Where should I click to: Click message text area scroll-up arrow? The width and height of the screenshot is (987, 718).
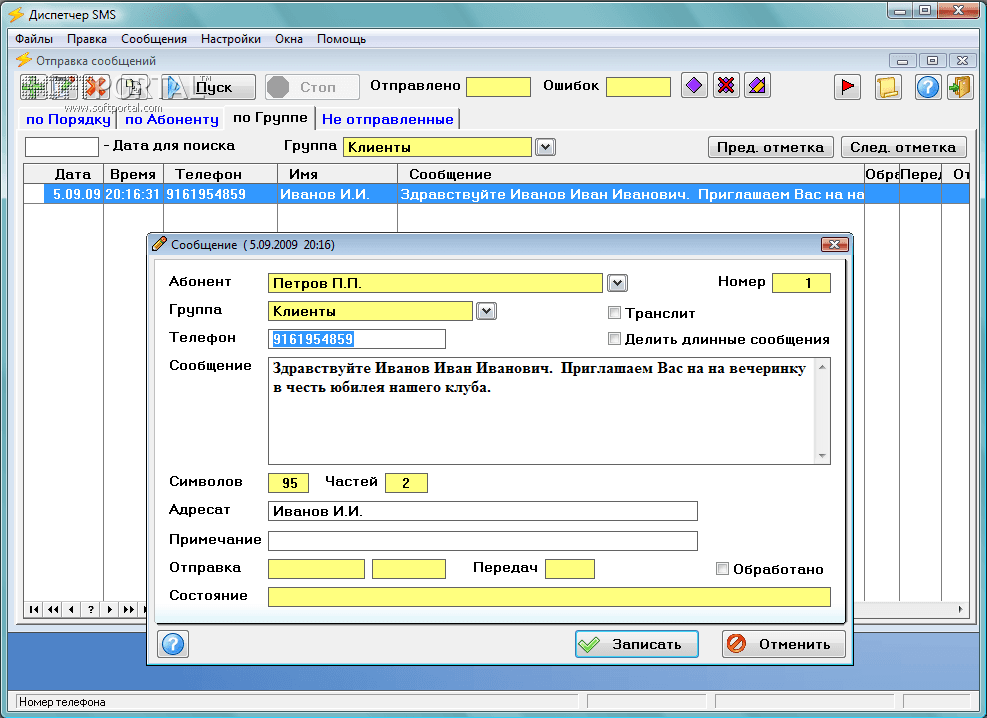click(822, 367)
